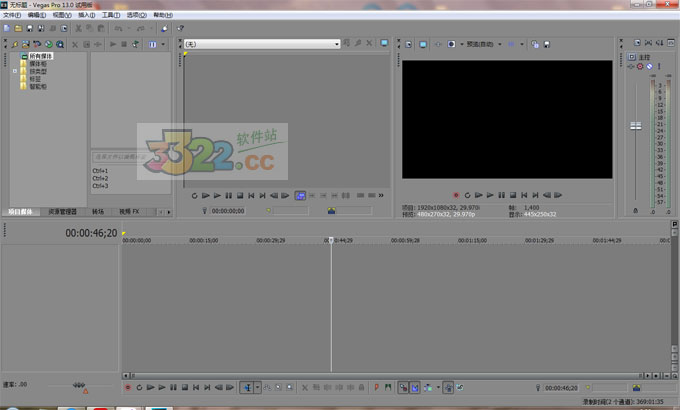The width and height of the screenshot is (680, 410).
Task: Expand the media bin tree node
Action: point(15,71)
